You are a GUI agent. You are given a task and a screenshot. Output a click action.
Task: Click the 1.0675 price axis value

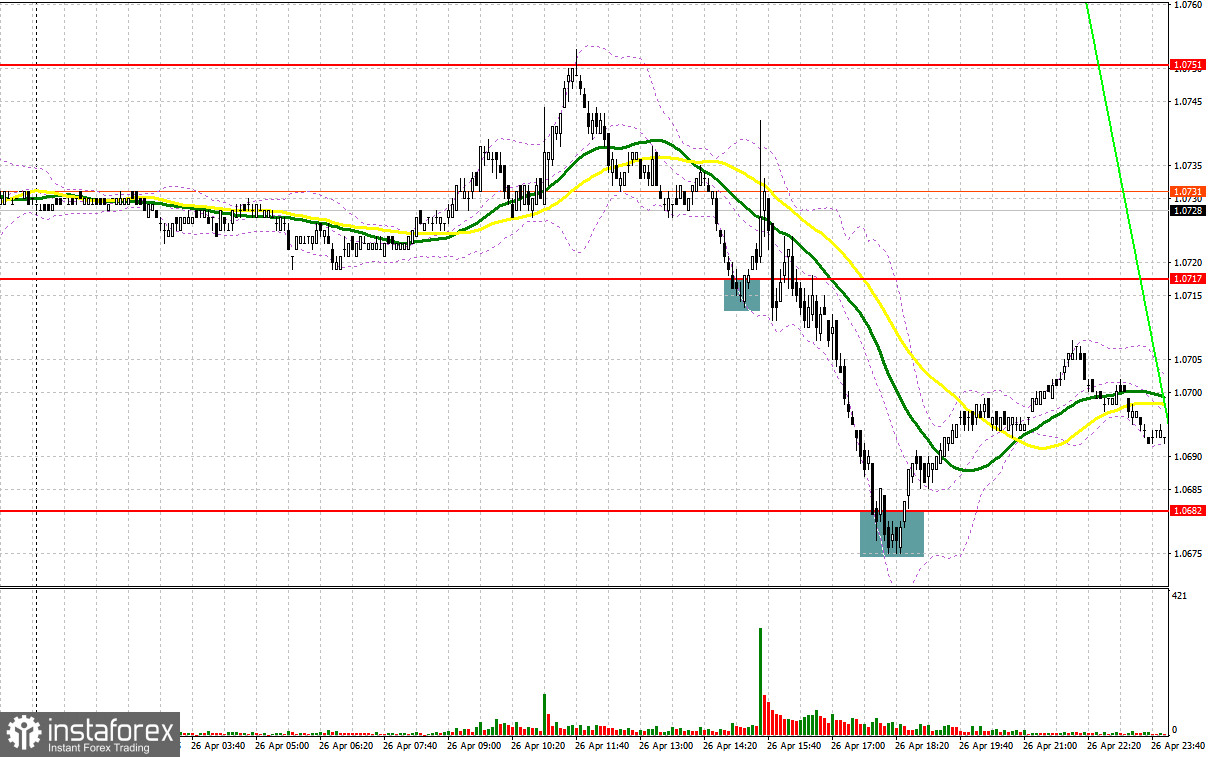coord(1188,553)
